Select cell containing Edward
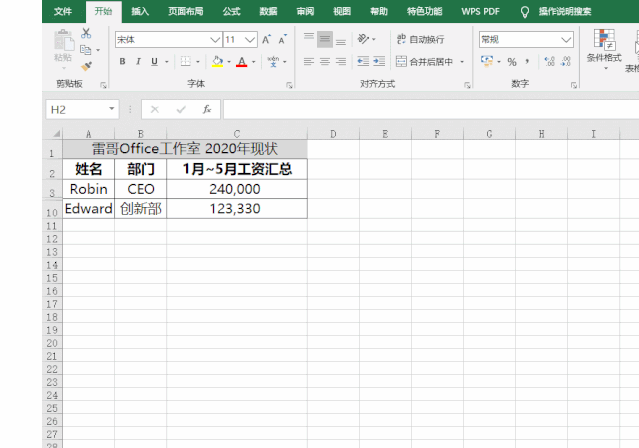This screenshot has height=448, width=639. pos(88,209)
